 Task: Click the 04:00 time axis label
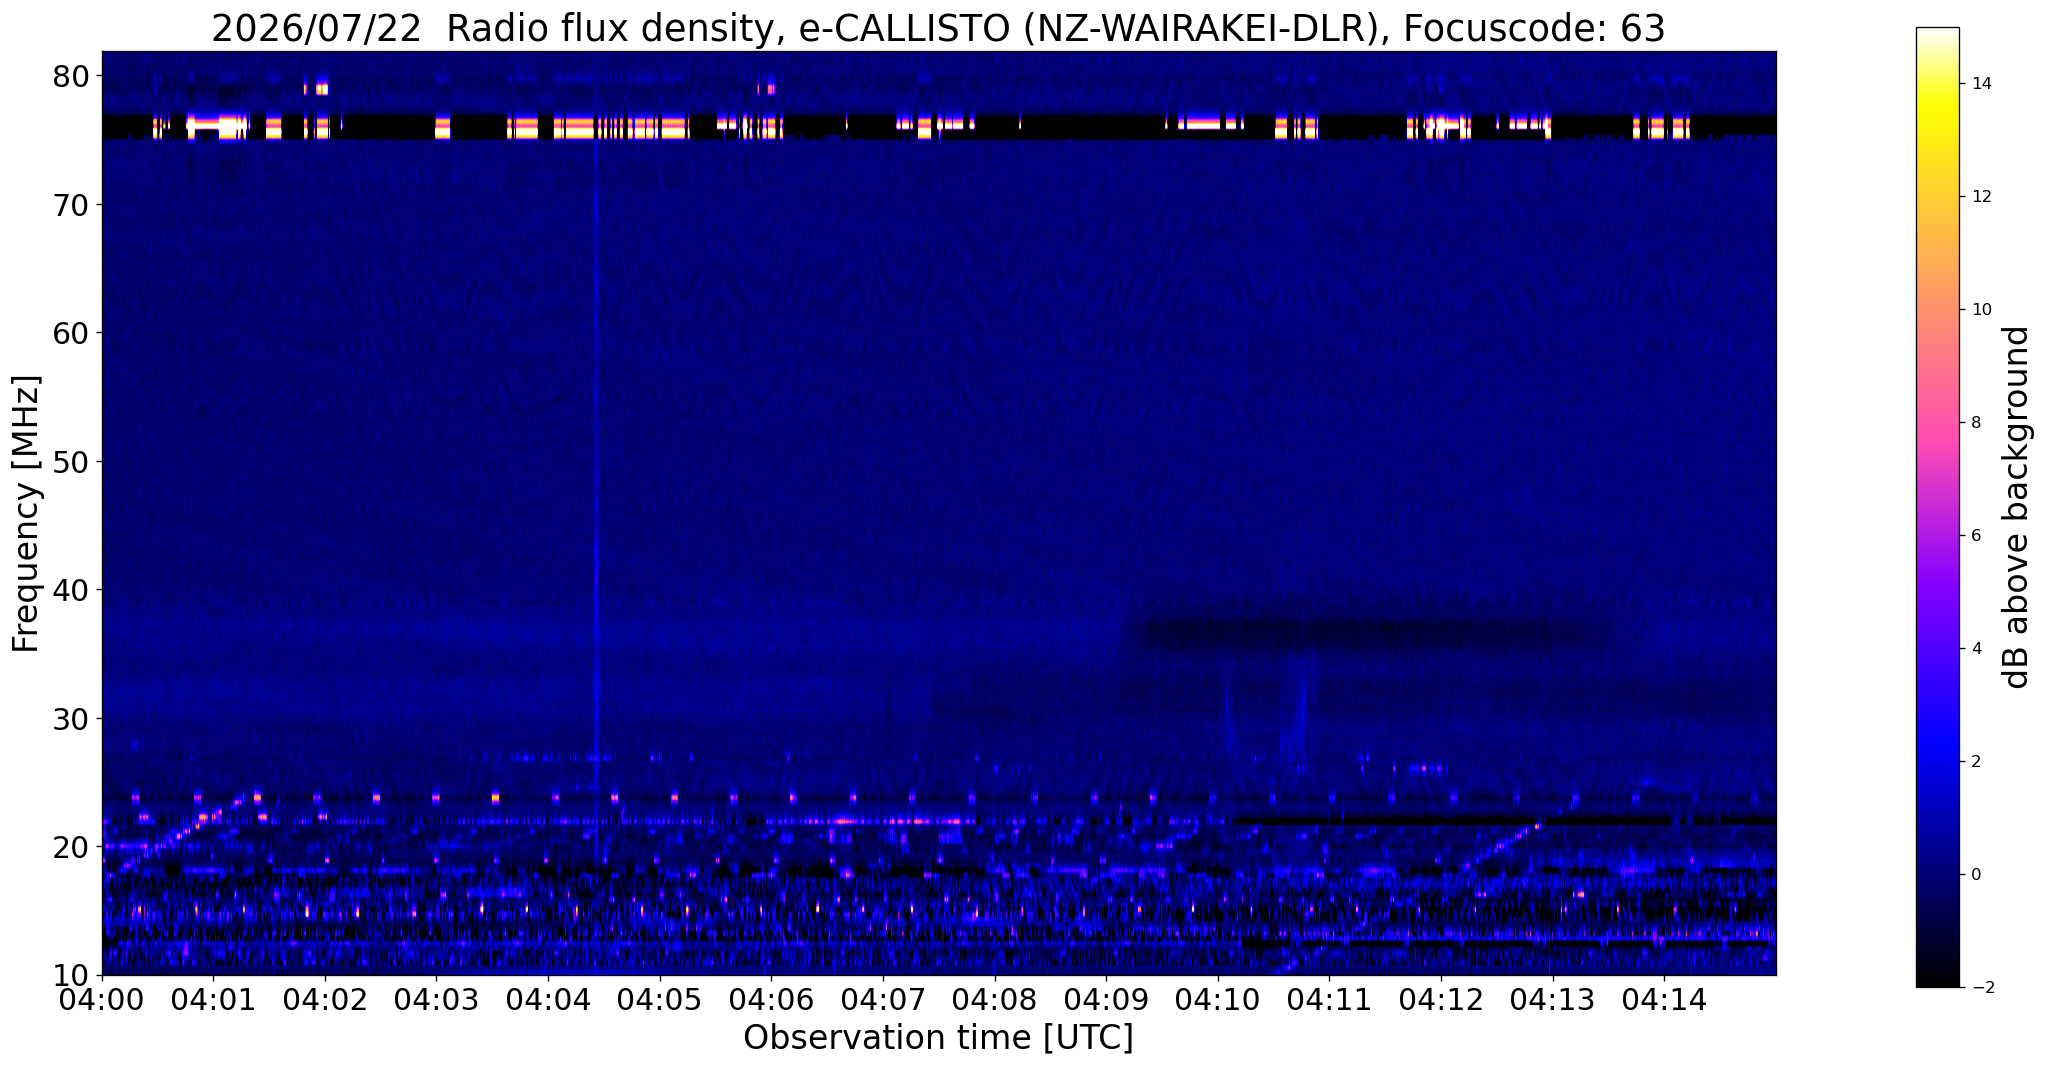coord(102,1000)
